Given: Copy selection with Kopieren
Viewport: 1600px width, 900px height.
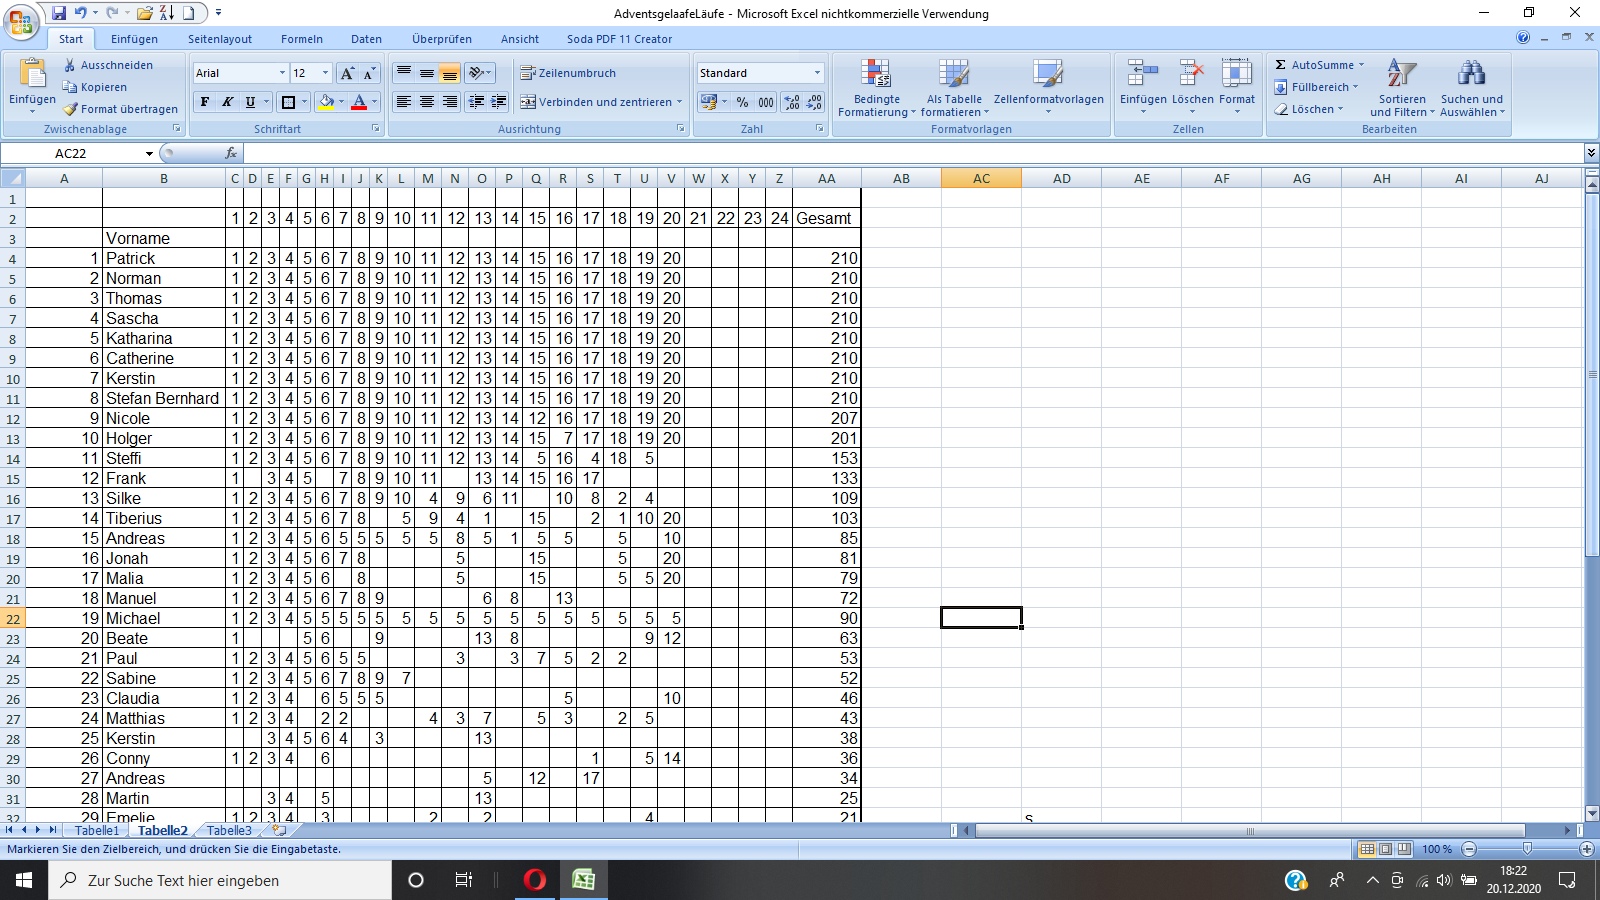Looking at the screenshot, I should 95,87.
